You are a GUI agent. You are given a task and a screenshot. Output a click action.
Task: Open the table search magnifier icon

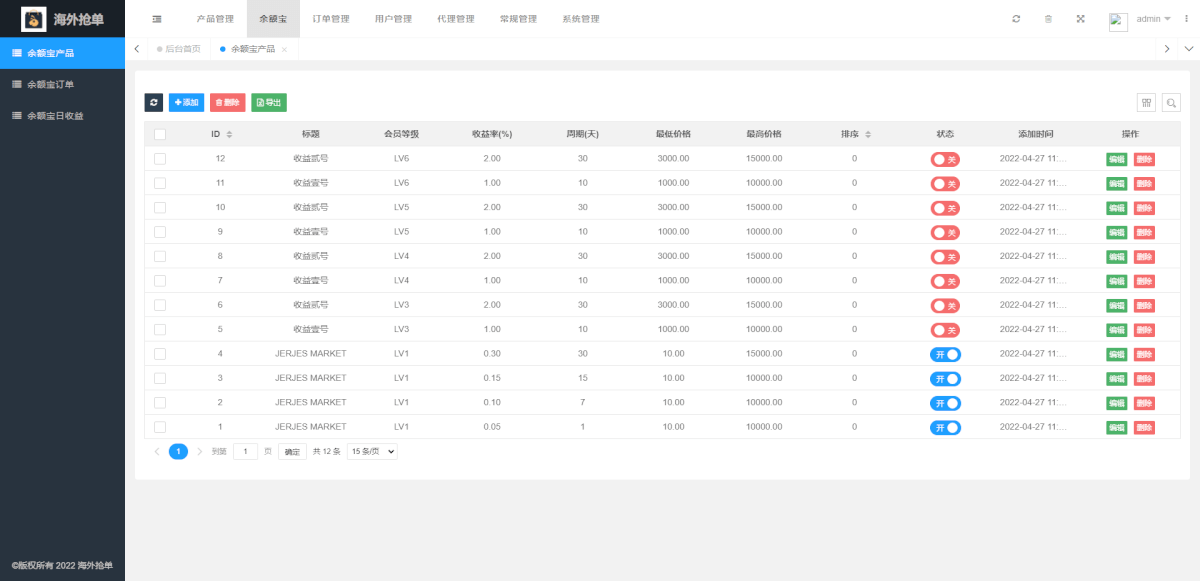coord(1170,102)
